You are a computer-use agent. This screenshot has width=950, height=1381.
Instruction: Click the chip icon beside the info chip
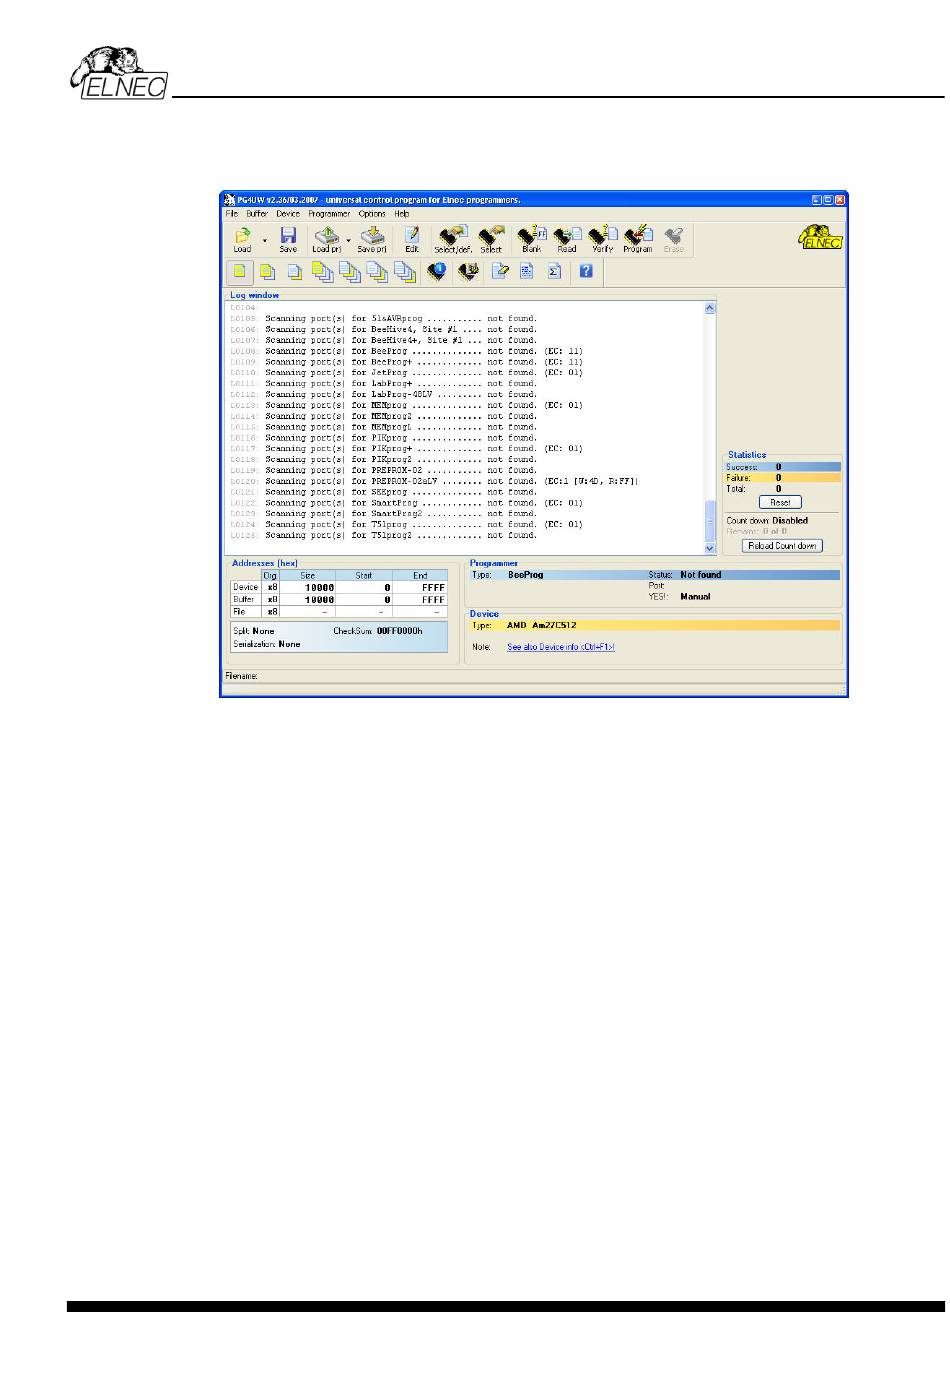coord(467,272)
